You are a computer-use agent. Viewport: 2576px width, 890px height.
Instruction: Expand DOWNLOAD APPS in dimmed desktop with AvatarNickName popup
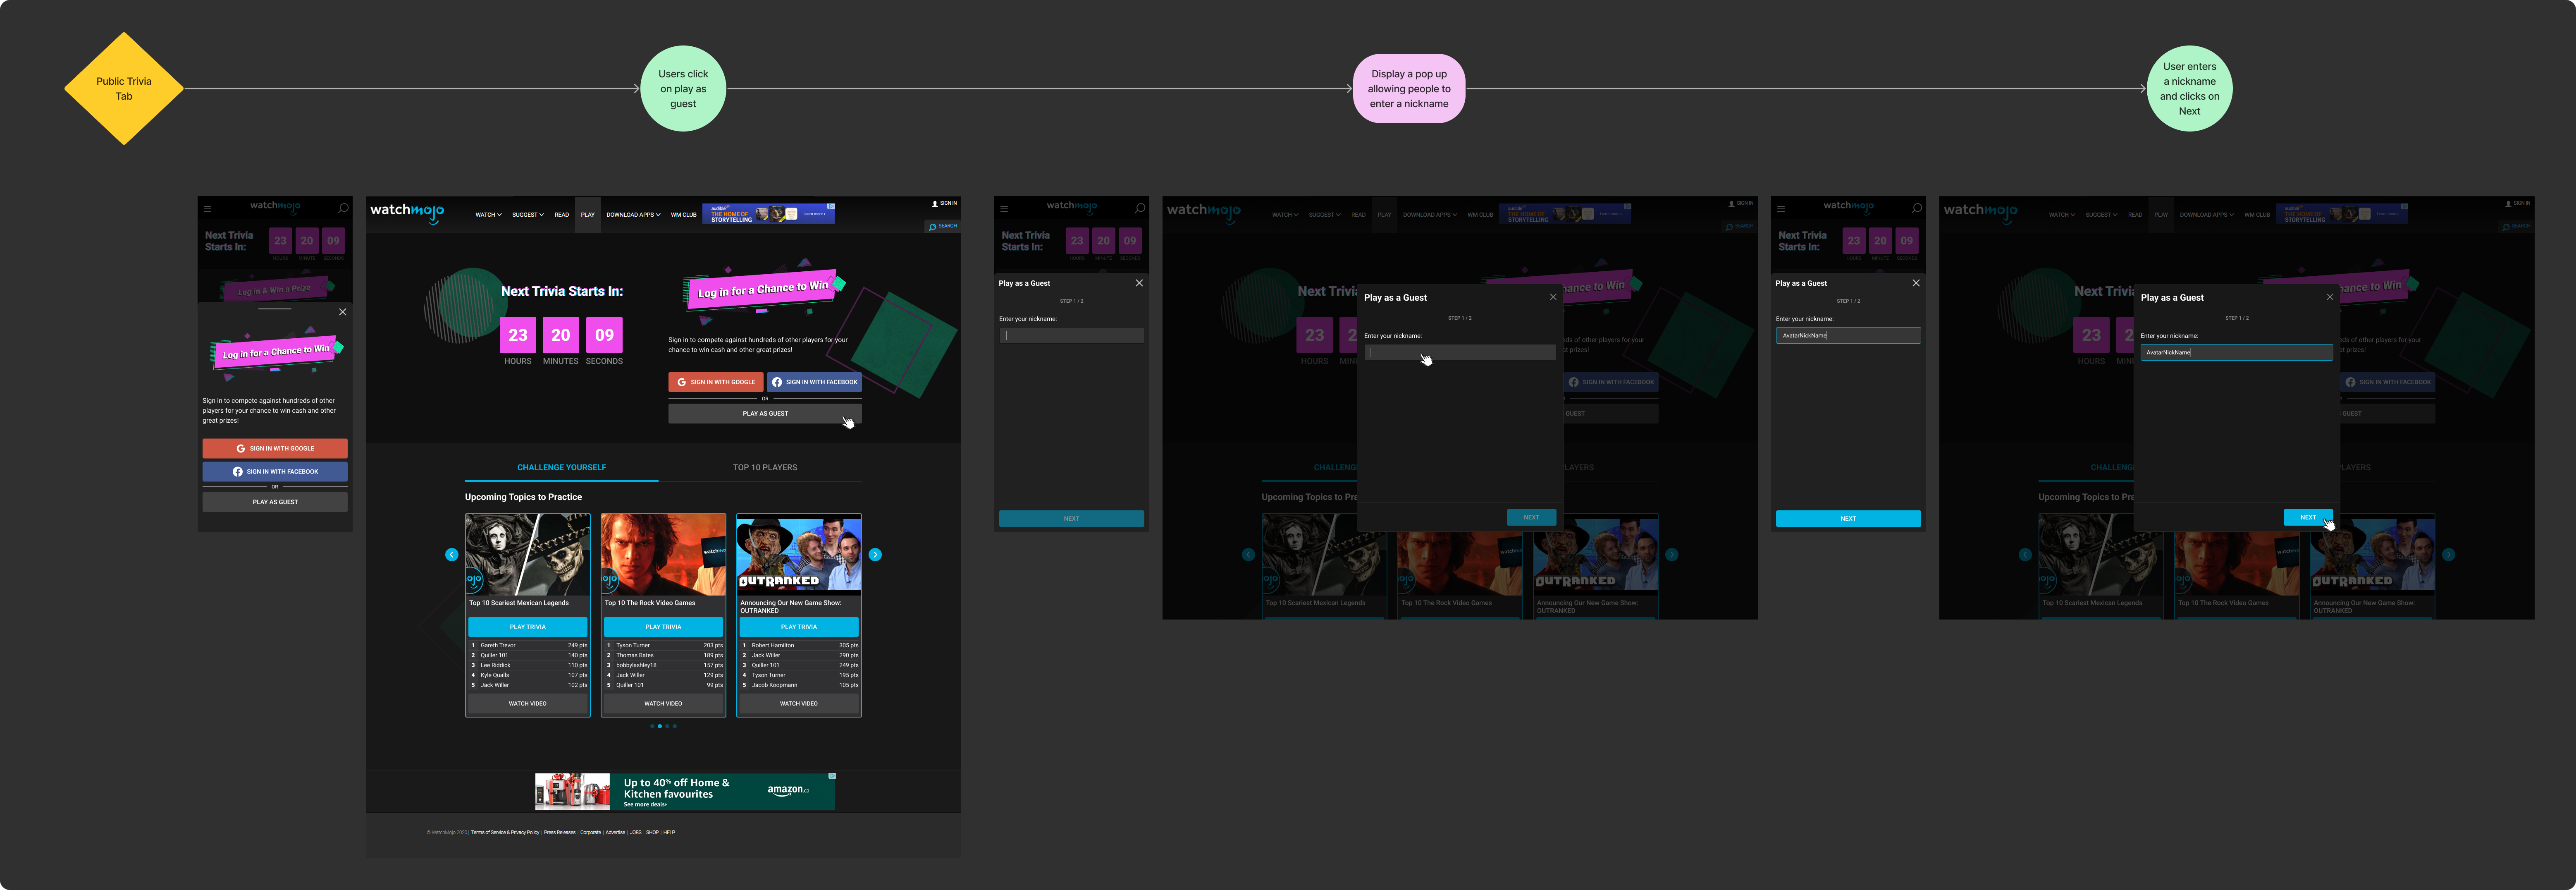pyautogui.click(x=2207, y=215)
